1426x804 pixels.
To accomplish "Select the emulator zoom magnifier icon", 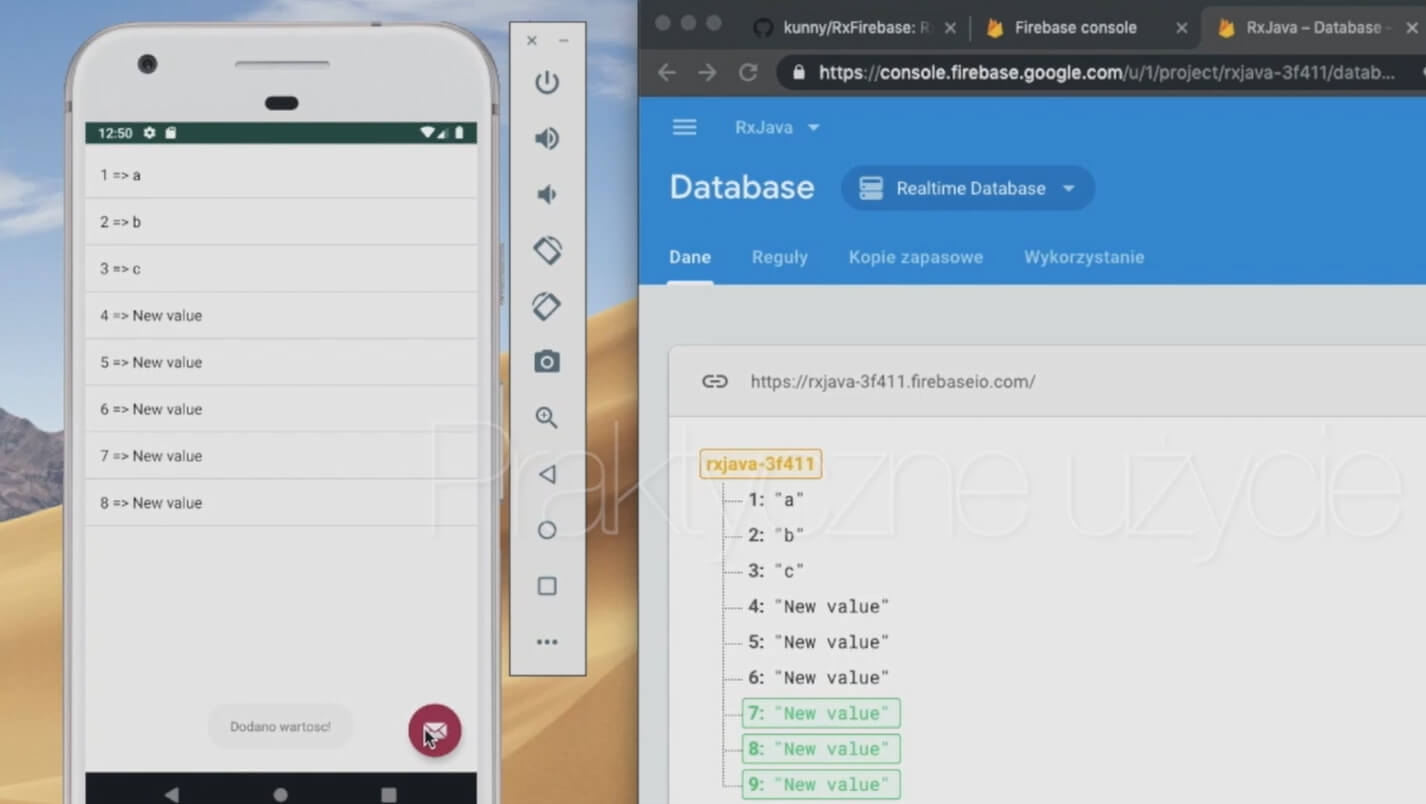I will 547,417.
